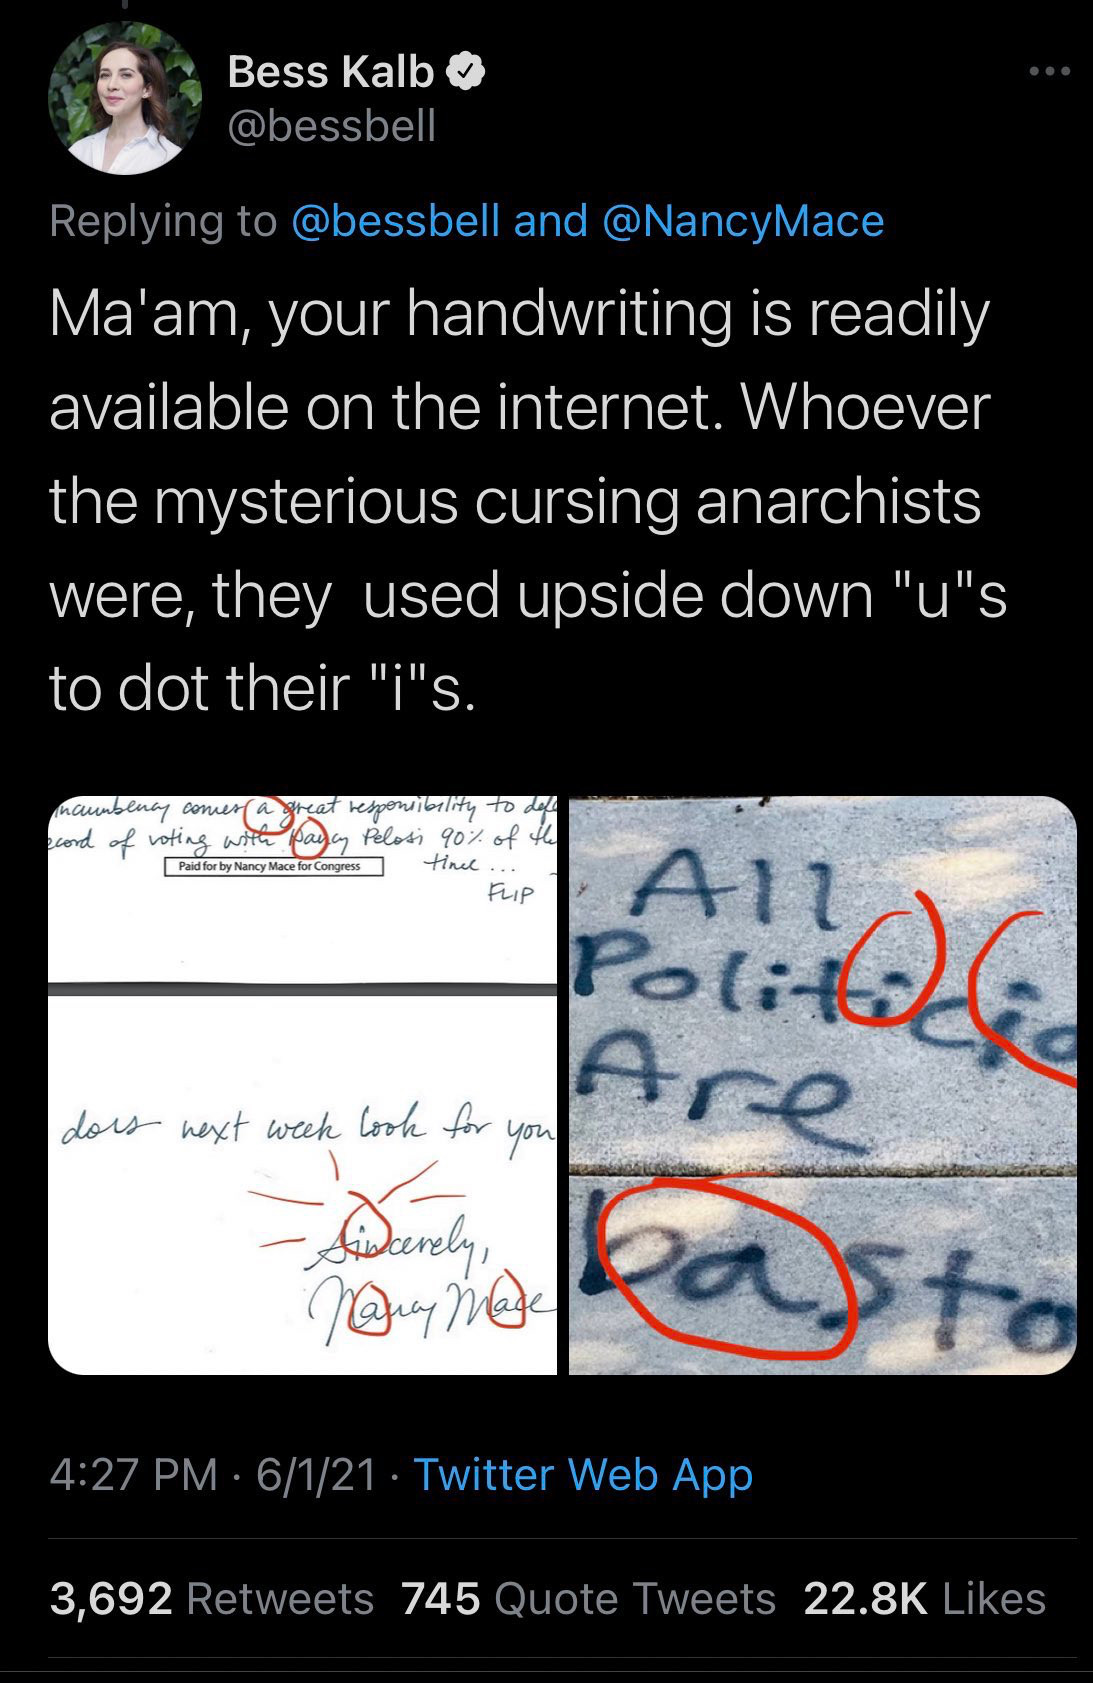
Task: Click the Bess Kalb display name
Action: pyautogui.click(x=331, y=72)
